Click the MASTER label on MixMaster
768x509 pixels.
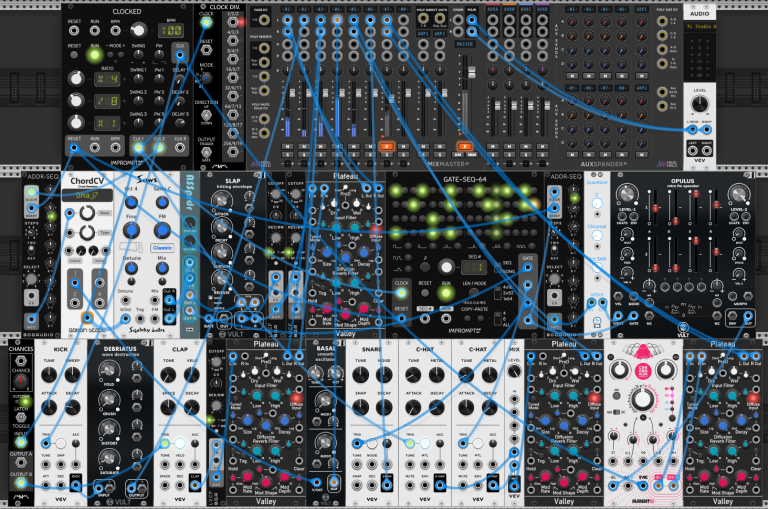pos(464,44)
